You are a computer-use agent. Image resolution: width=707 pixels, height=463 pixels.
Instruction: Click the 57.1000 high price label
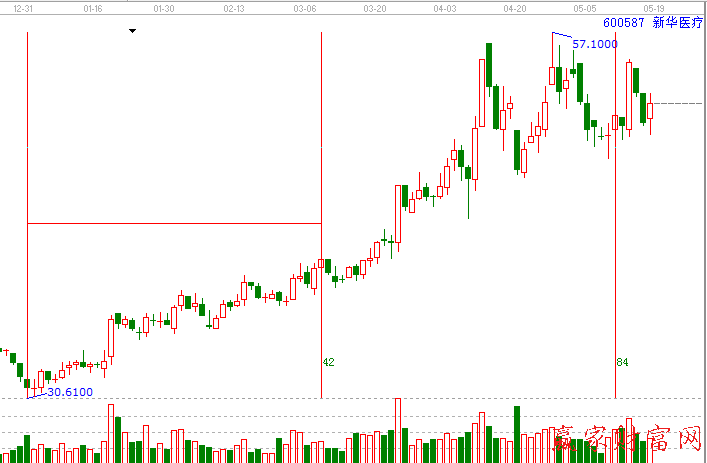594,44
